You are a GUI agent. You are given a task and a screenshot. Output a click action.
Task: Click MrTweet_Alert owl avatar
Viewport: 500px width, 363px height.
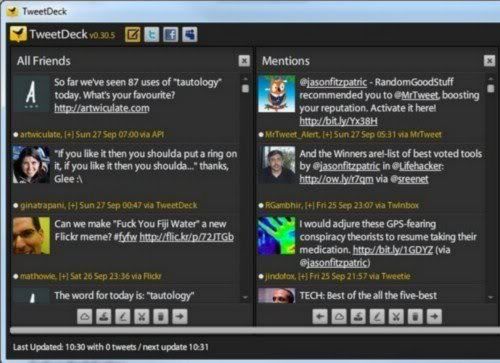tap(277, 94)
